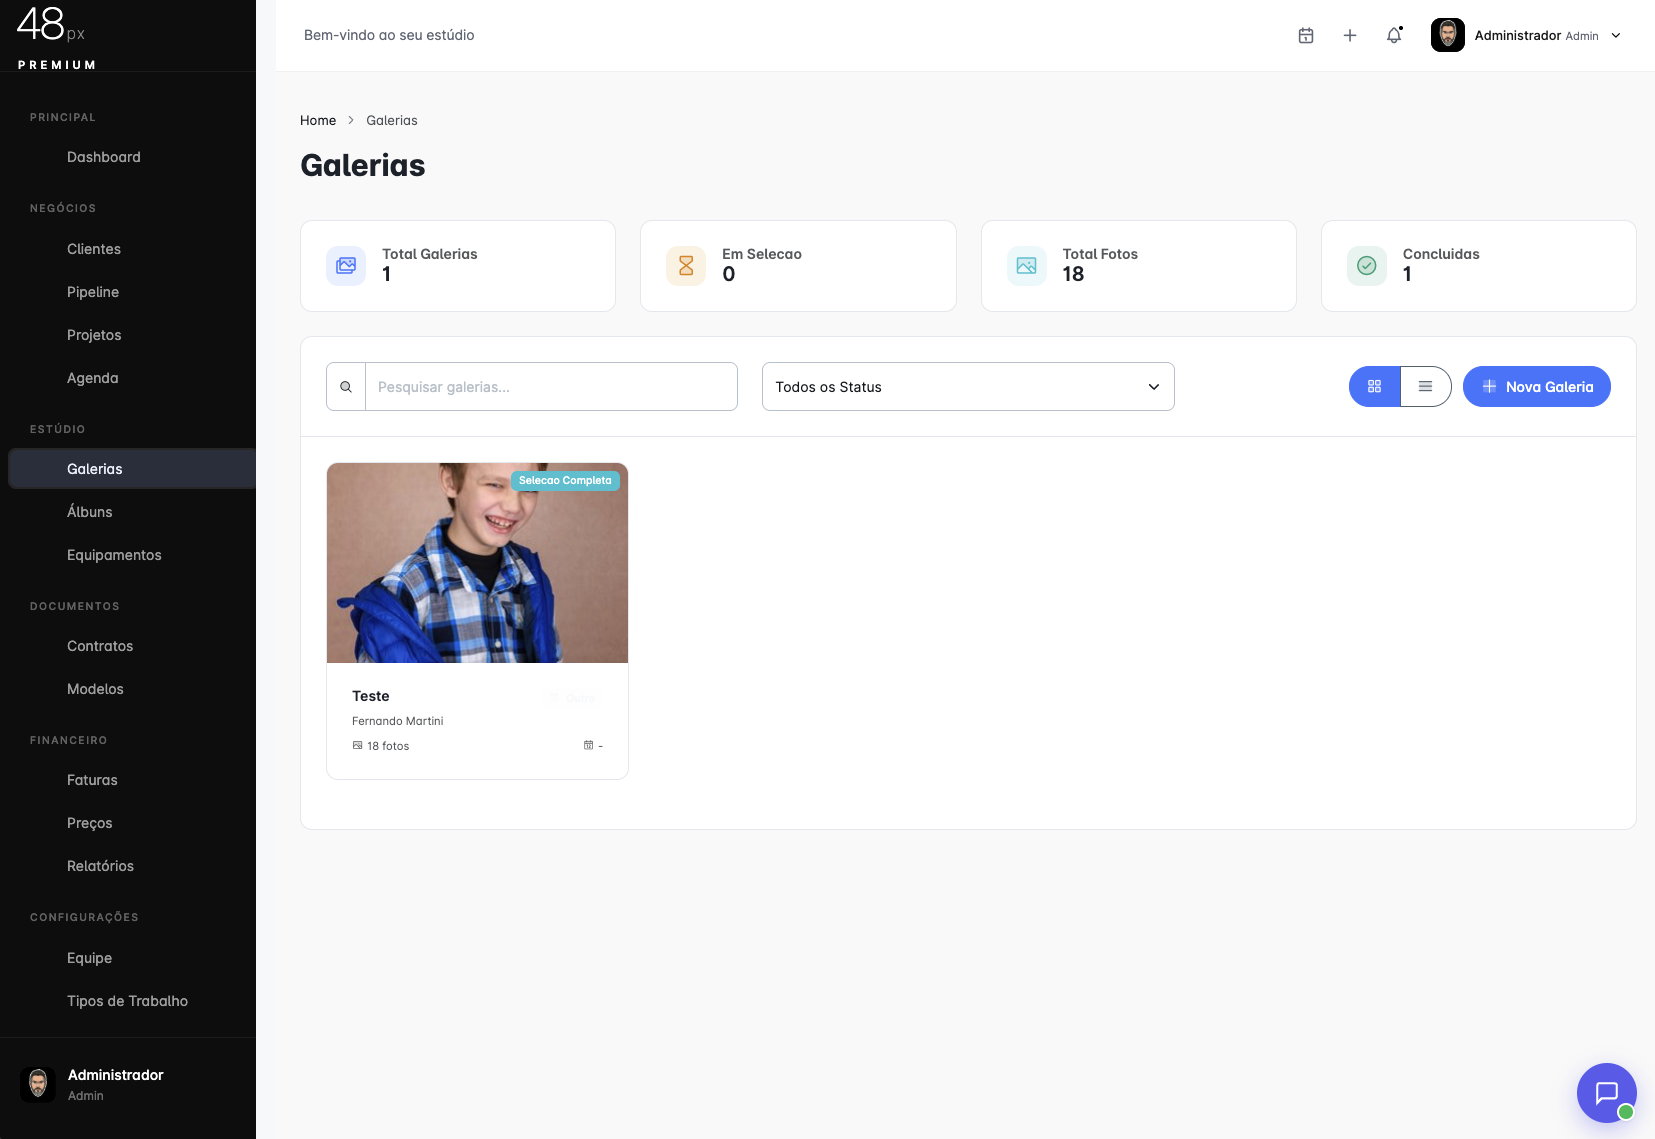Open the notifications bell
Image resolution: width=1655 pixels, height=1139 pixels.
tap(1394, 36)
